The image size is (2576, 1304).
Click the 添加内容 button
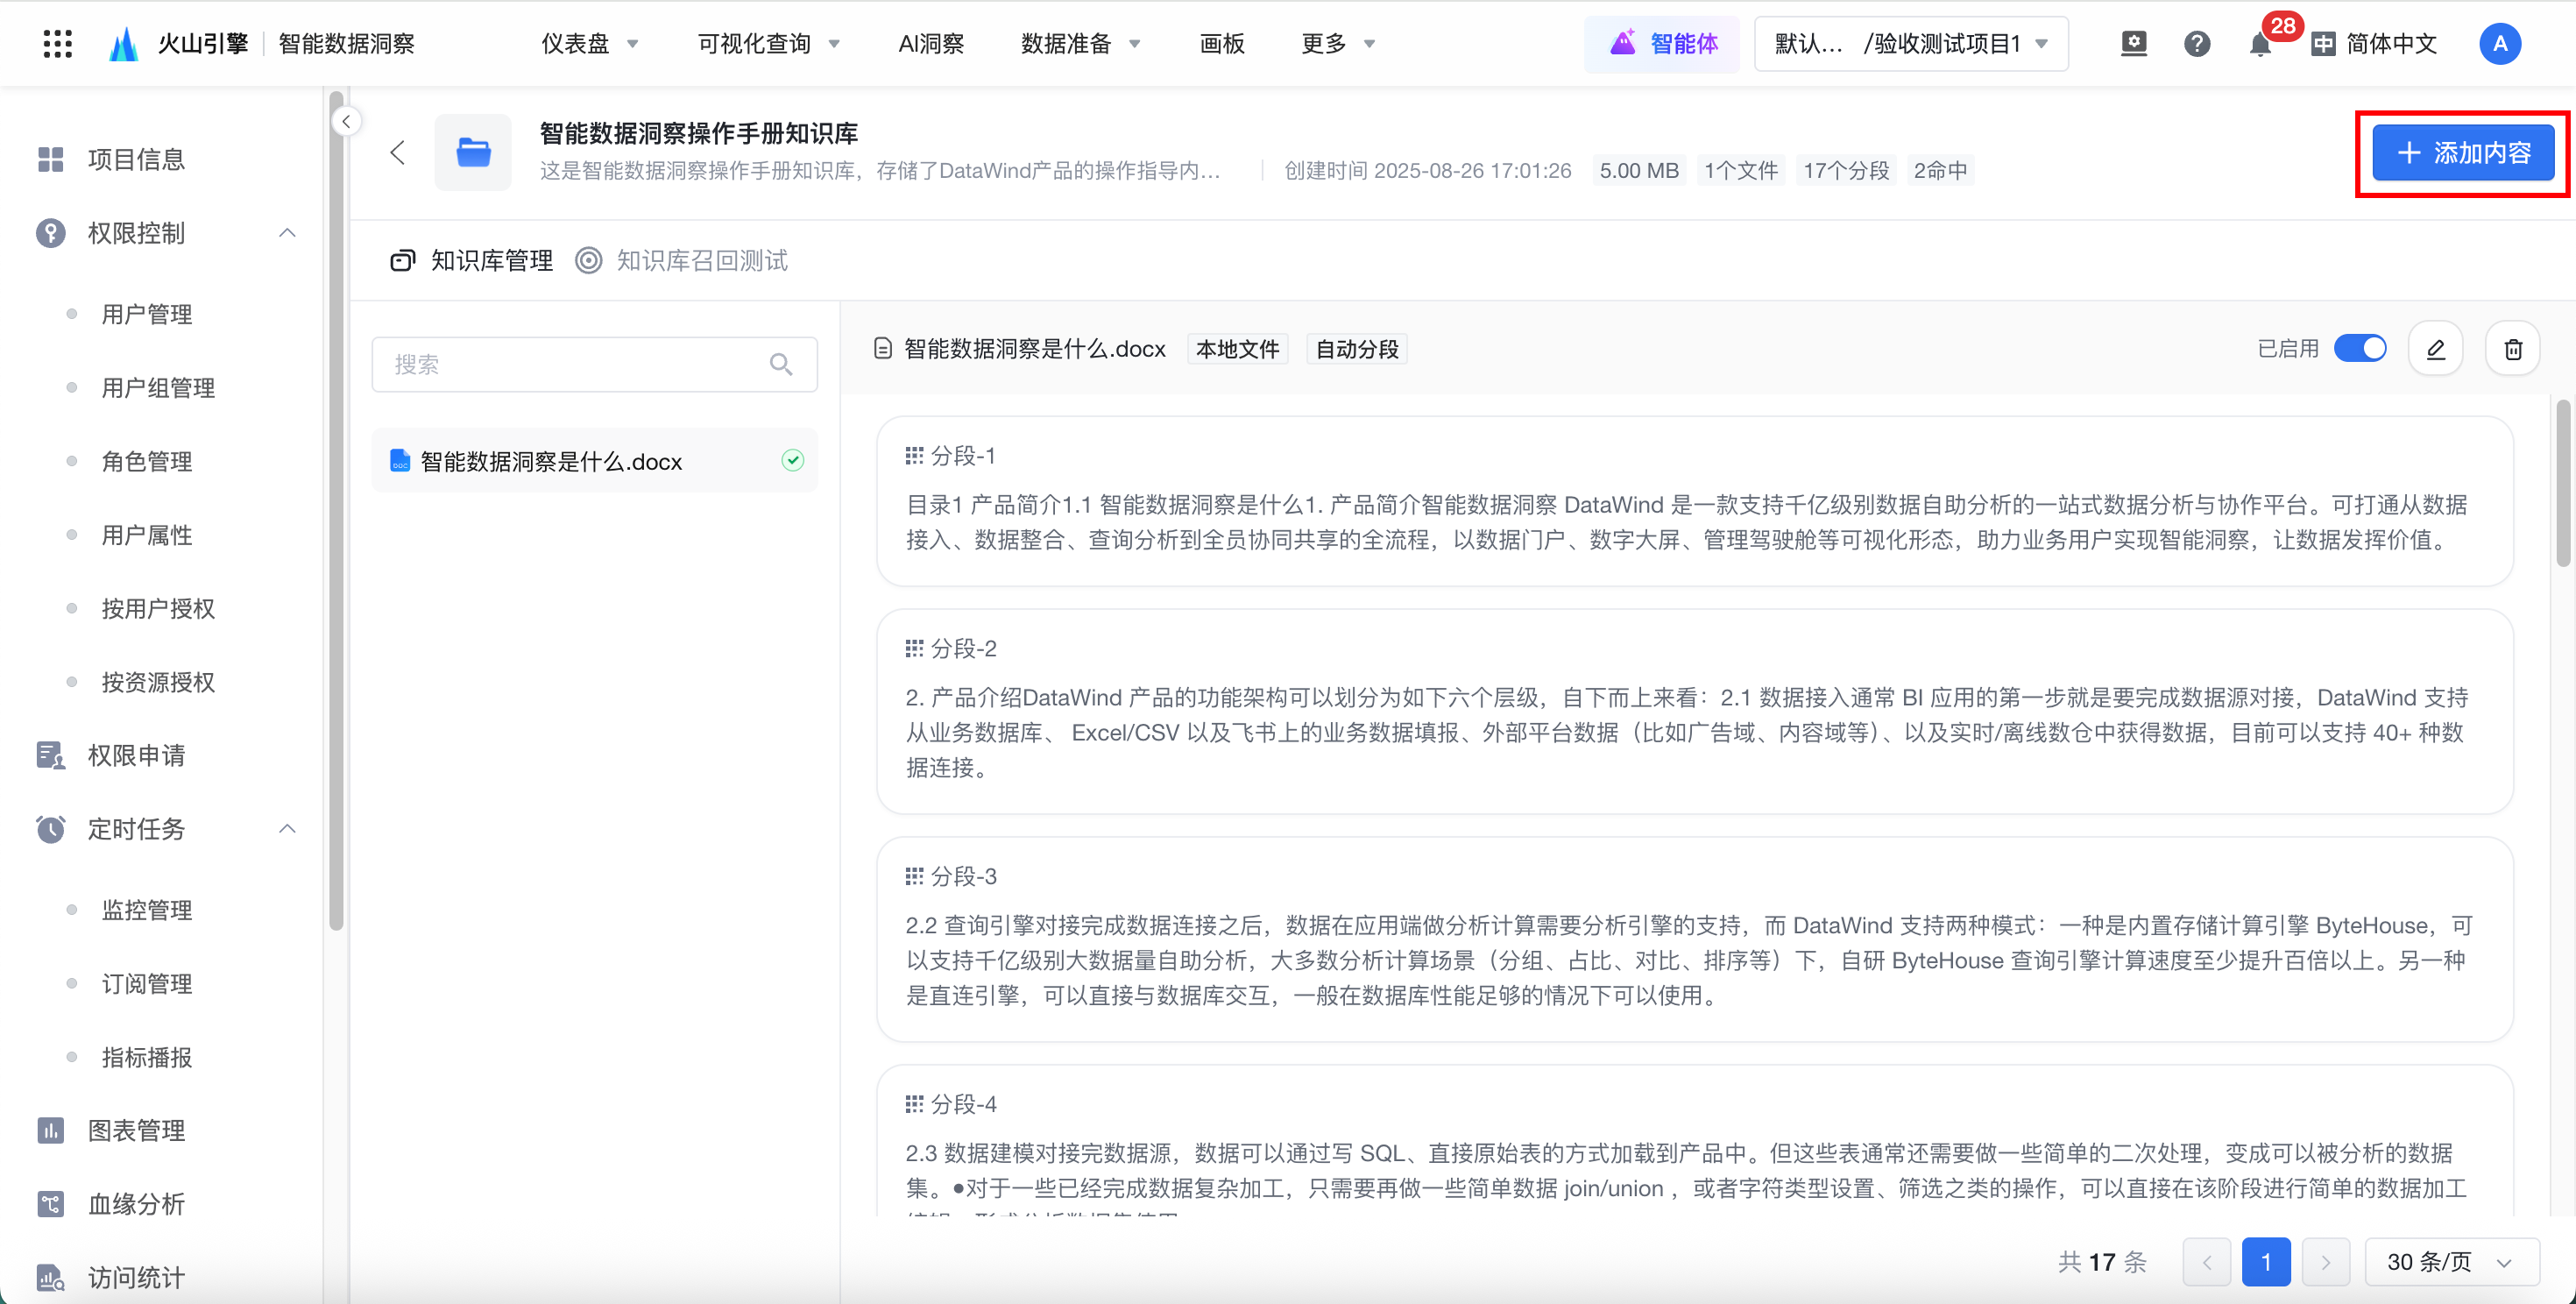(x=2463, y=153)
